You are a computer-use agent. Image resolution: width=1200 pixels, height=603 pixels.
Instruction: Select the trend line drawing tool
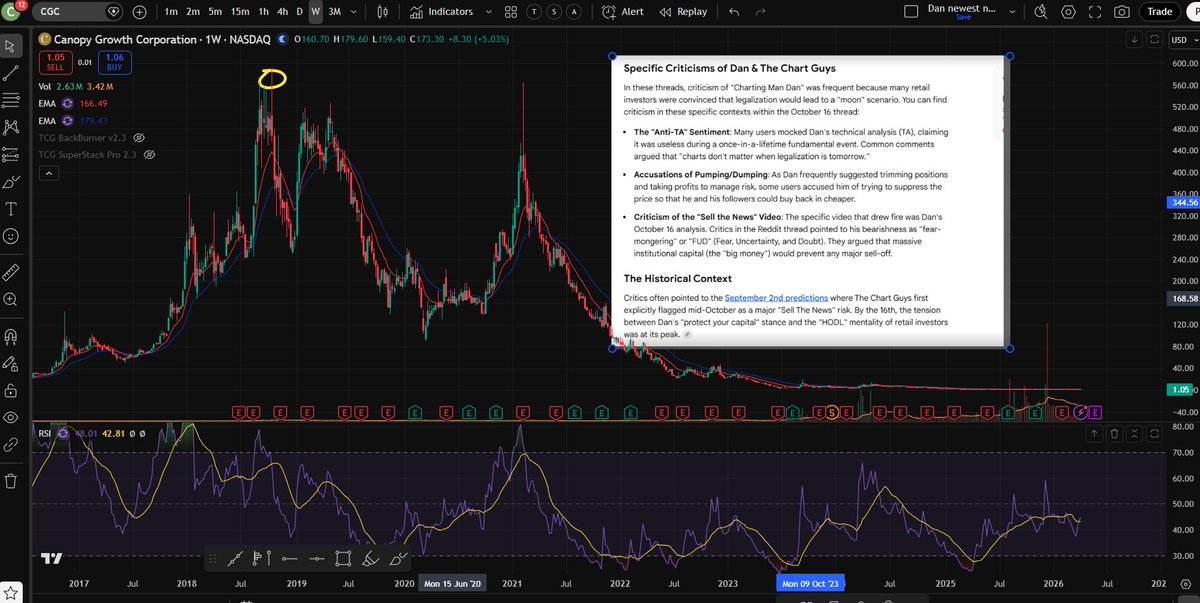11,73
